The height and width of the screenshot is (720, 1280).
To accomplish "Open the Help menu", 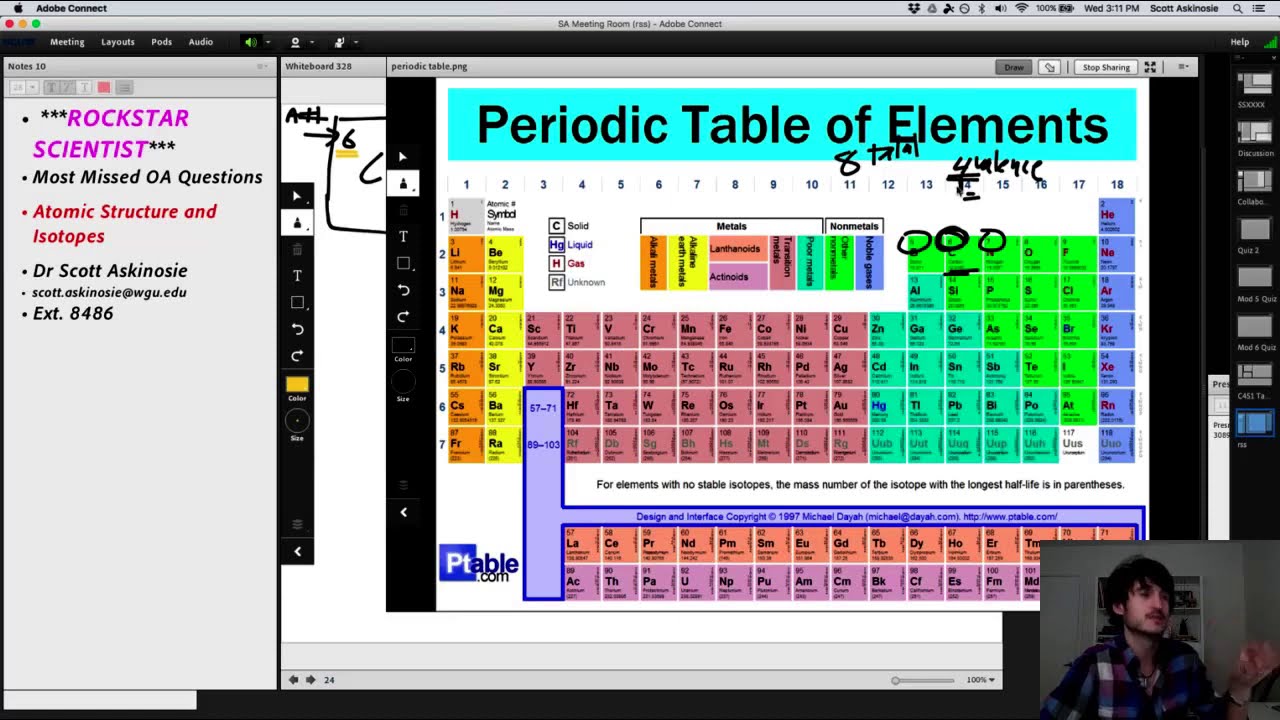I will [1240, 42].
